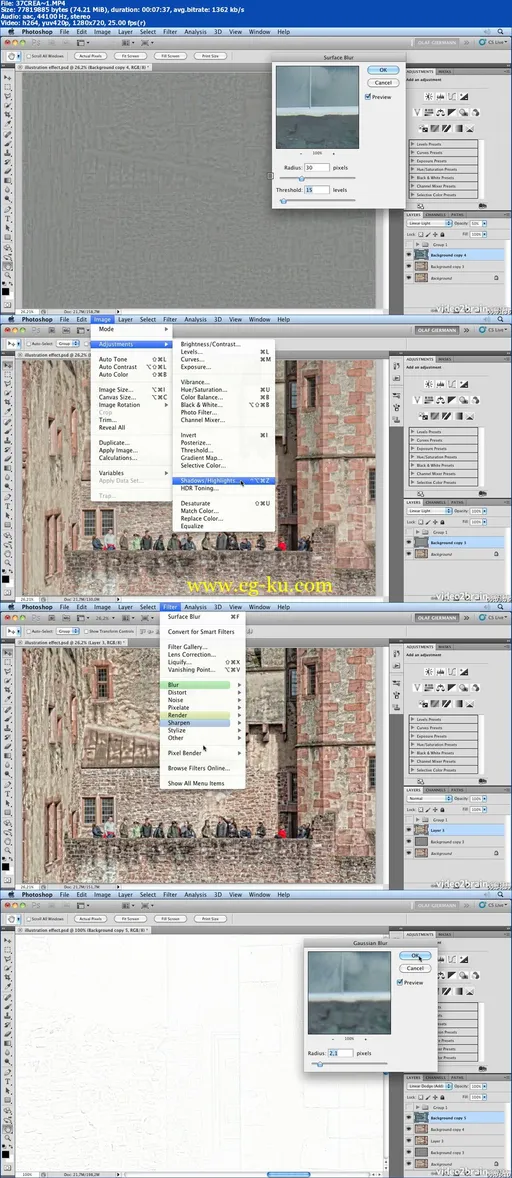Select the Gradient tool in the Filter menu frame

[8, 755]
